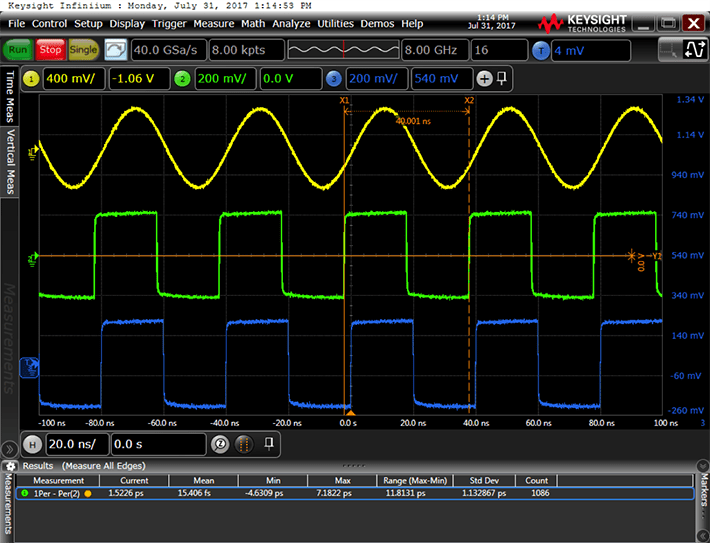Image resolution: width=710 pixels, height=543 pixels.
Task: Click the zoom icon in horizontal toolbar
Action: coord(222,443)
